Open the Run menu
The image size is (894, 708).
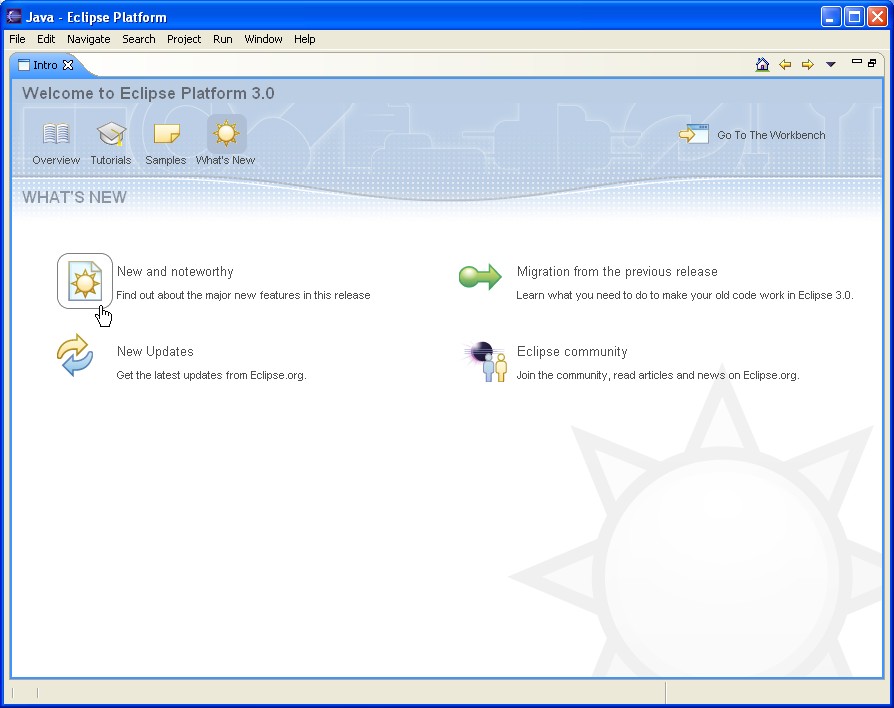(222, 39)
